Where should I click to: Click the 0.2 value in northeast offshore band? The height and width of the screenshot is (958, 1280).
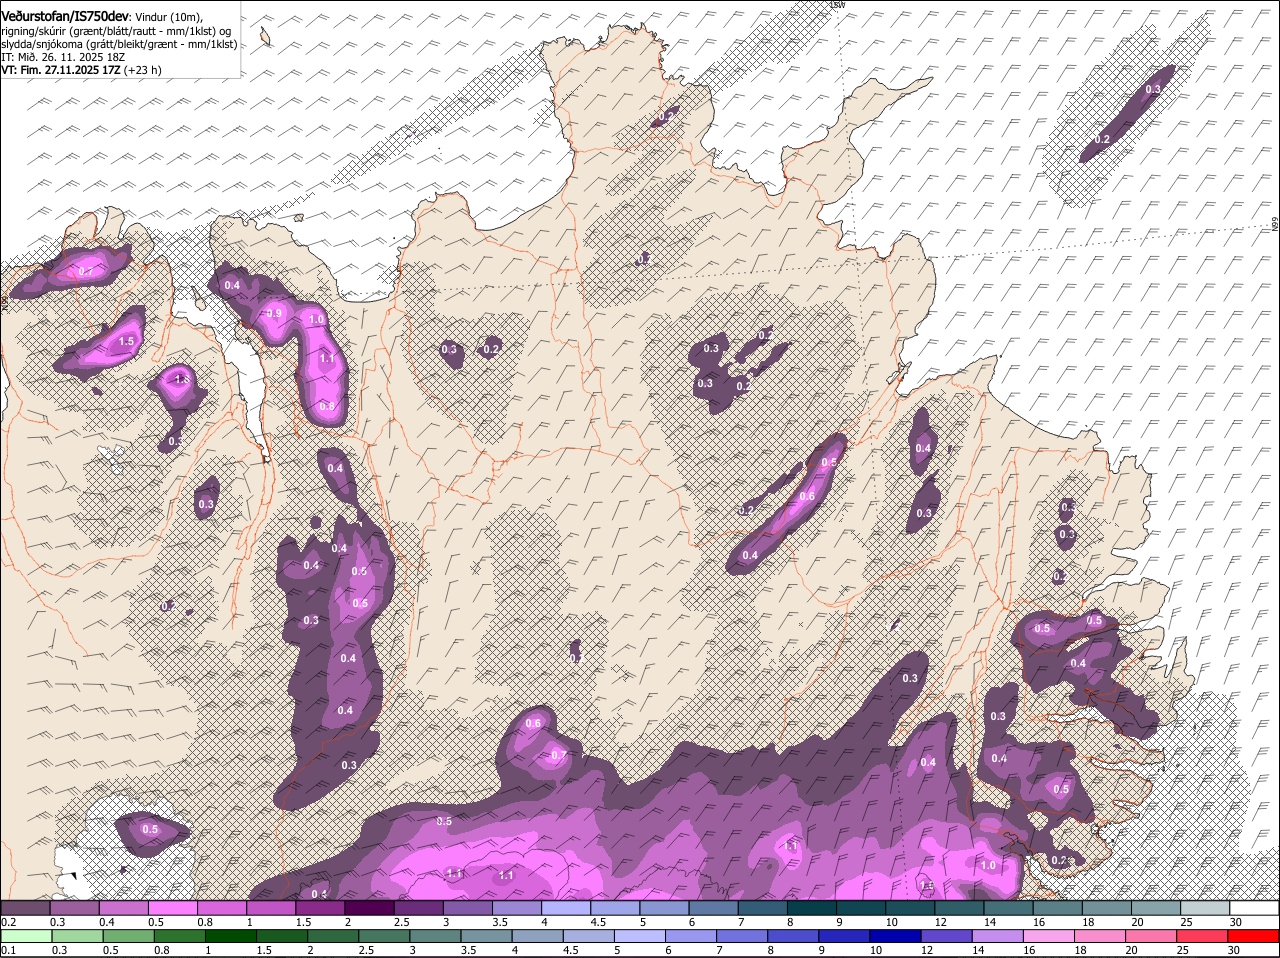1102,139
